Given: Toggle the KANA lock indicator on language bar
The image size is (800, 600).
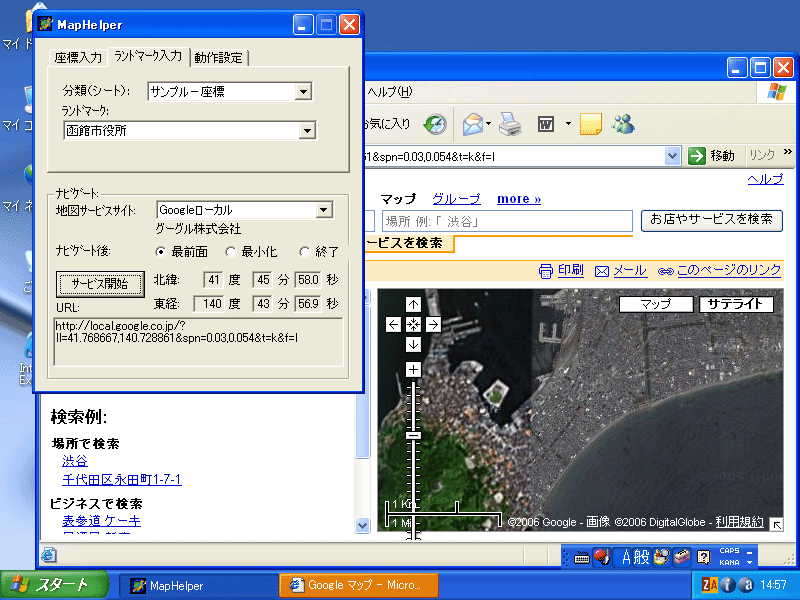Looking at the screenshot, I should tap(729, 562).
